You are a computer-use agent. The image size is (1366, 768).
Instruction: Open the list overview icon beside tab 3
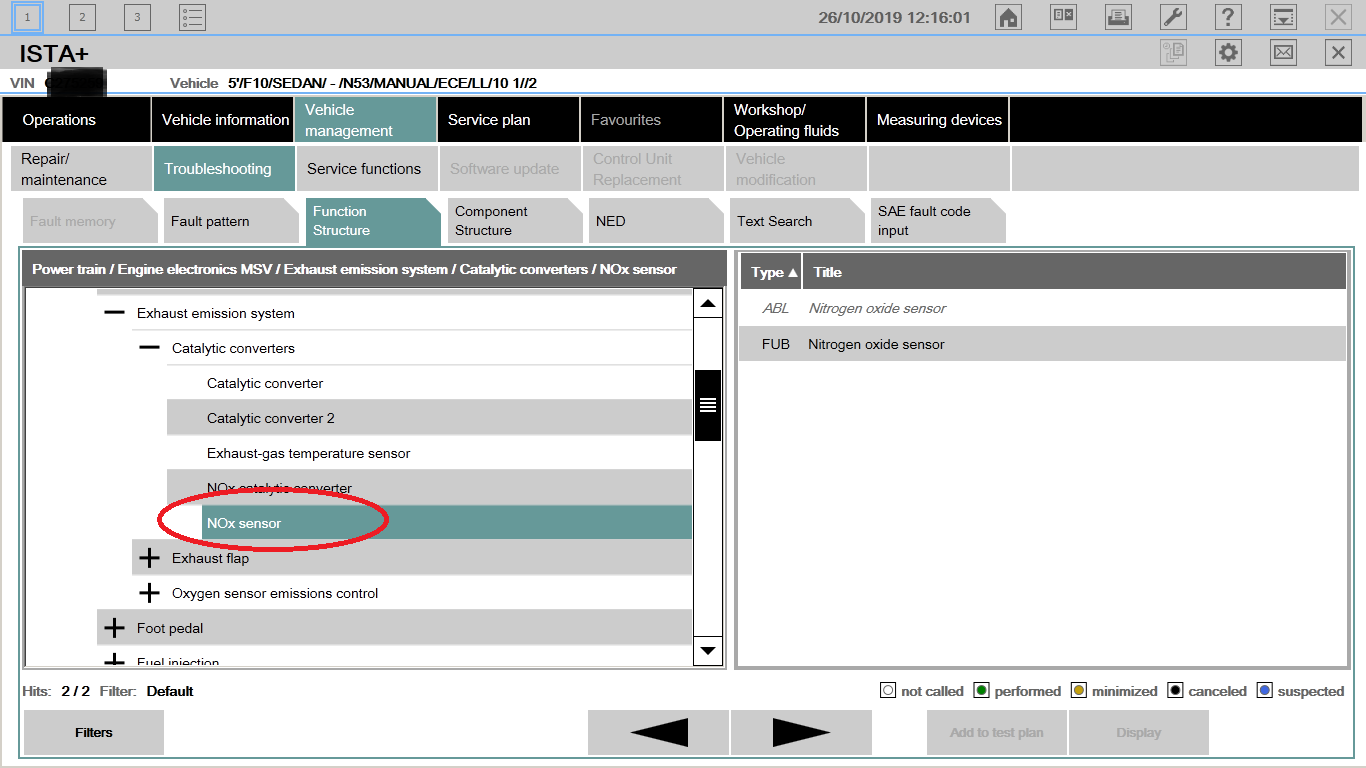pos(192,17)
